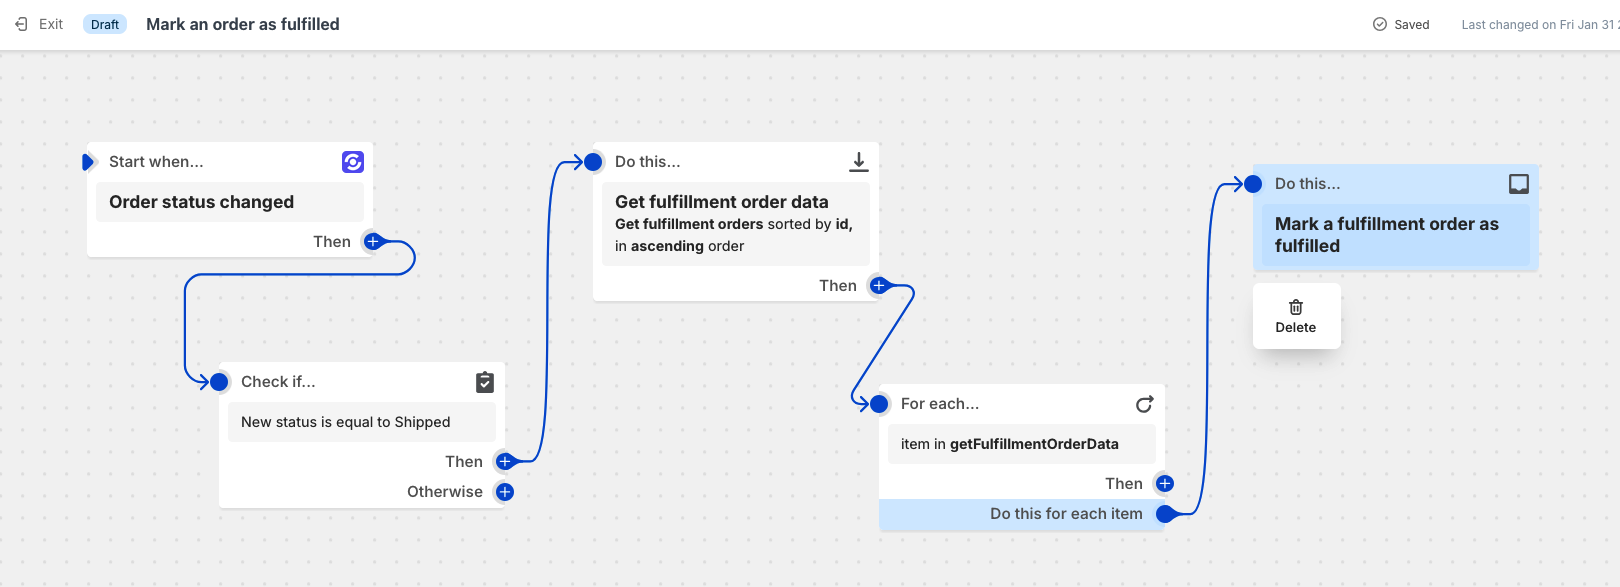Add a step after Otherwise branch
This screenshot has height=587, width=1620.
pyautogui.click(x=505, y=492)
